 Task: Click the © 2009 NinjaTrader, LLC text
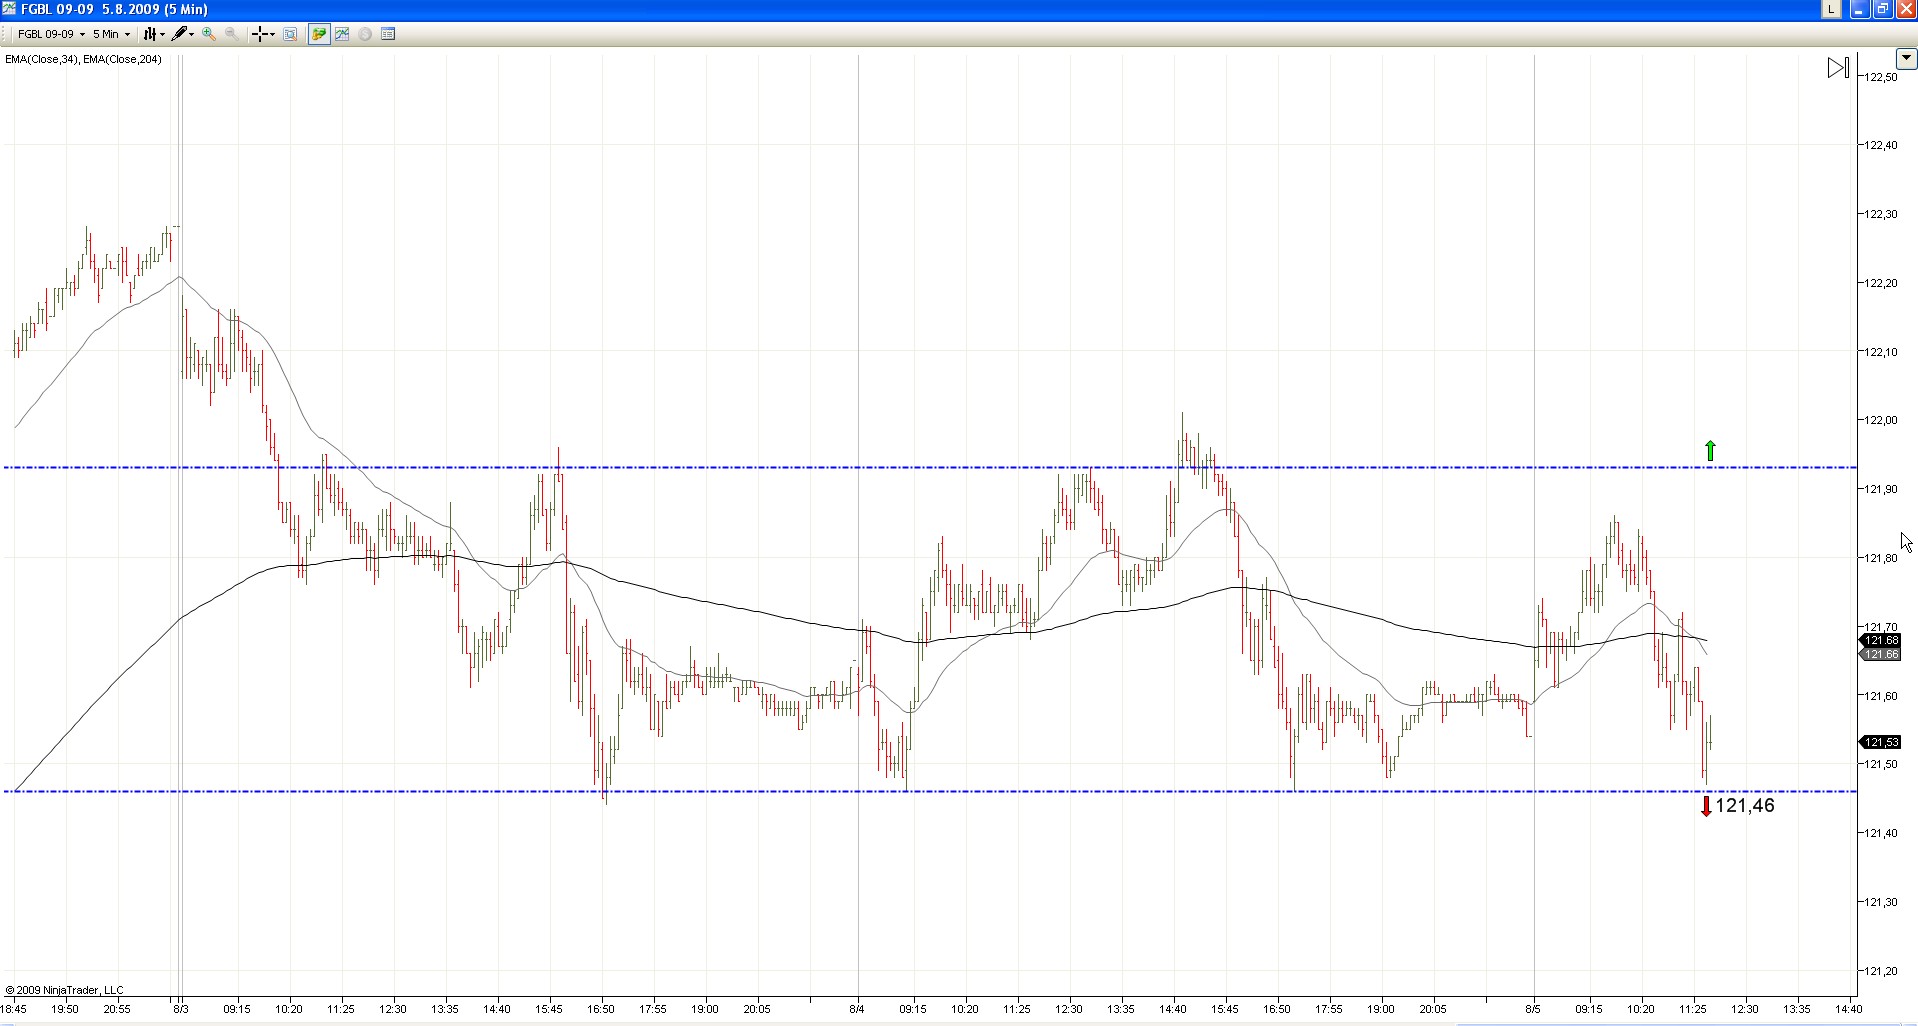point(65,990)
